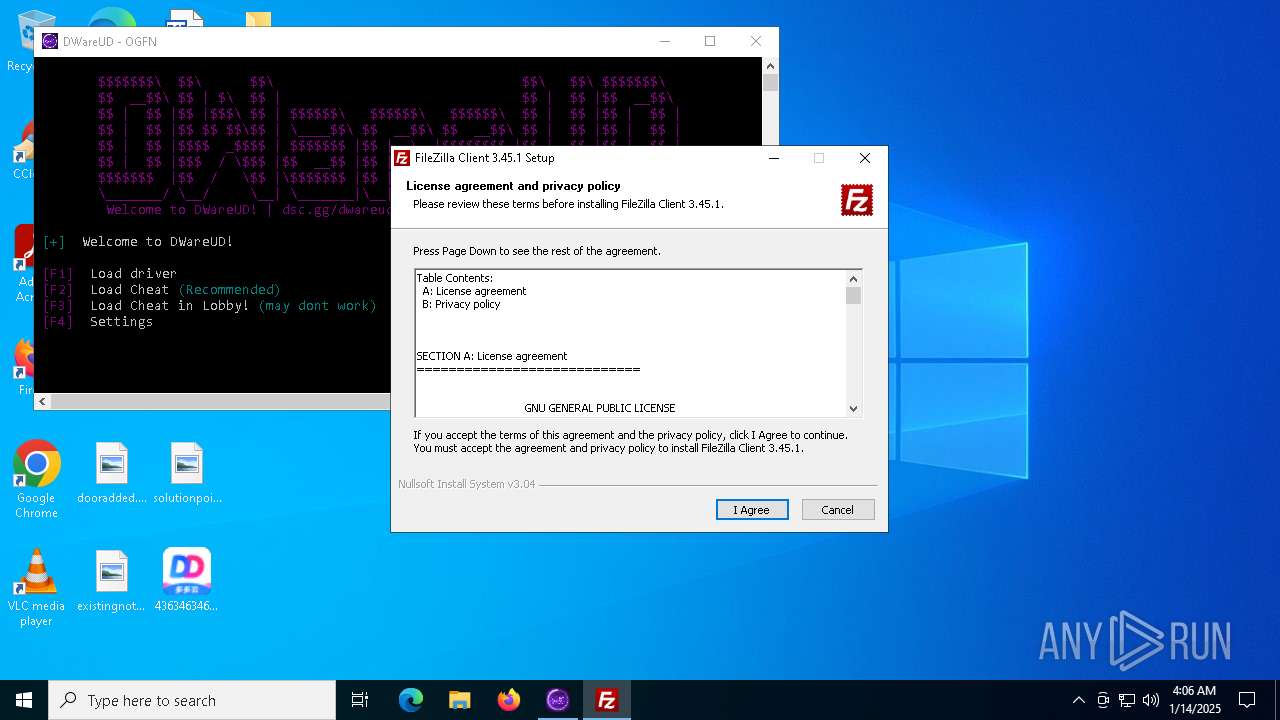
Task: Open Task View on taskbar
Action: [x=360, y=700]
